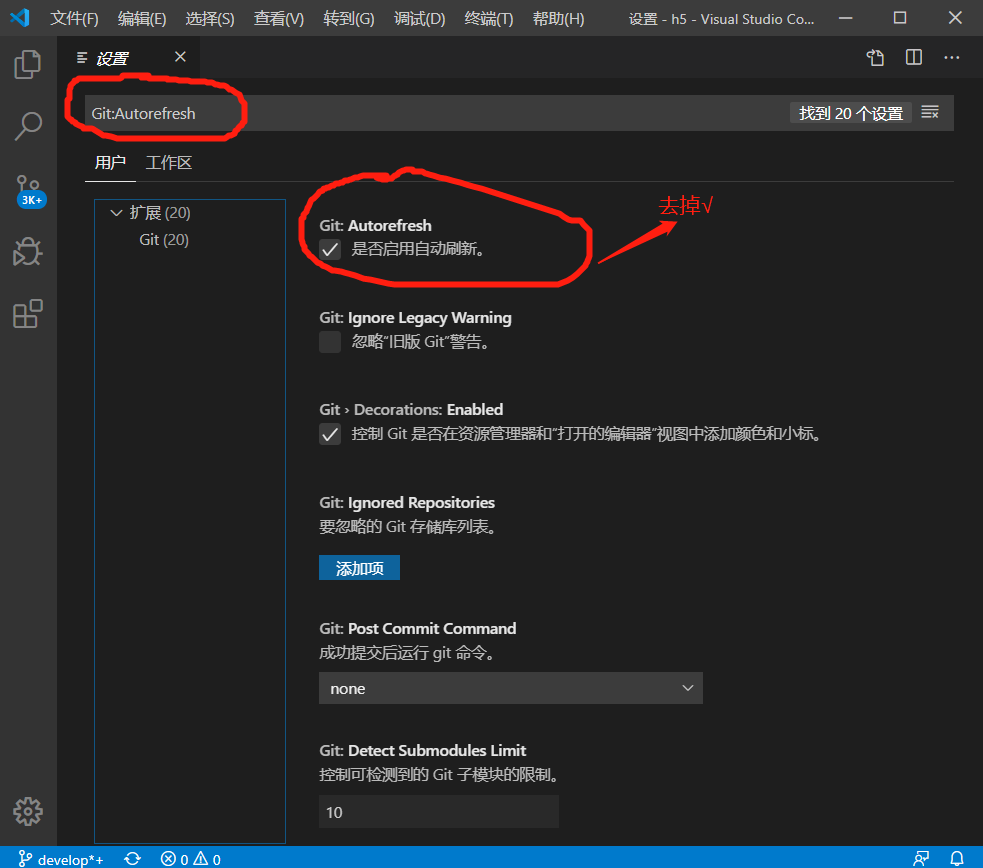Open the 选择(S) menu
Screen dimensions: 983x868
(x=209, y=19)
